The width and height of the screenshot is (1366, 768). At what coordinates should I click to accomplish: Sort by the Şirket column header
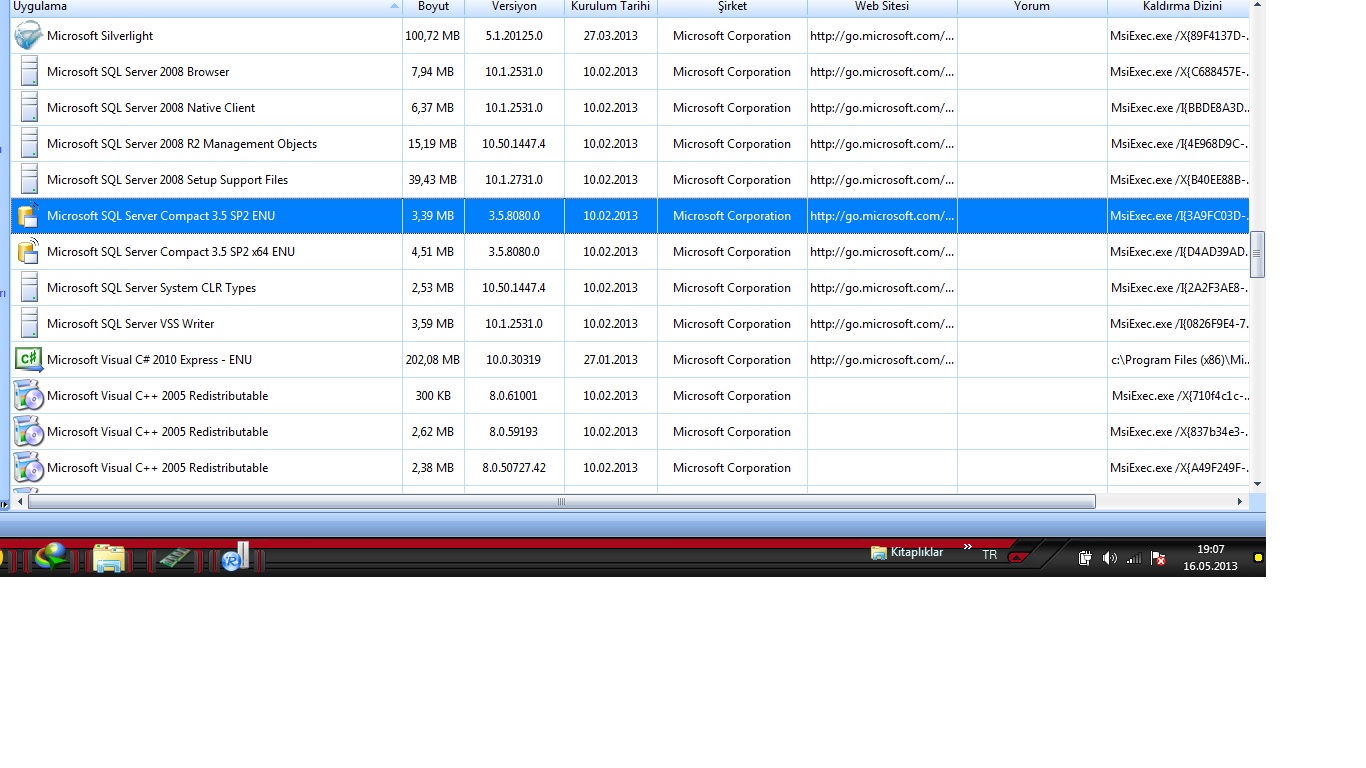point(732,6)
